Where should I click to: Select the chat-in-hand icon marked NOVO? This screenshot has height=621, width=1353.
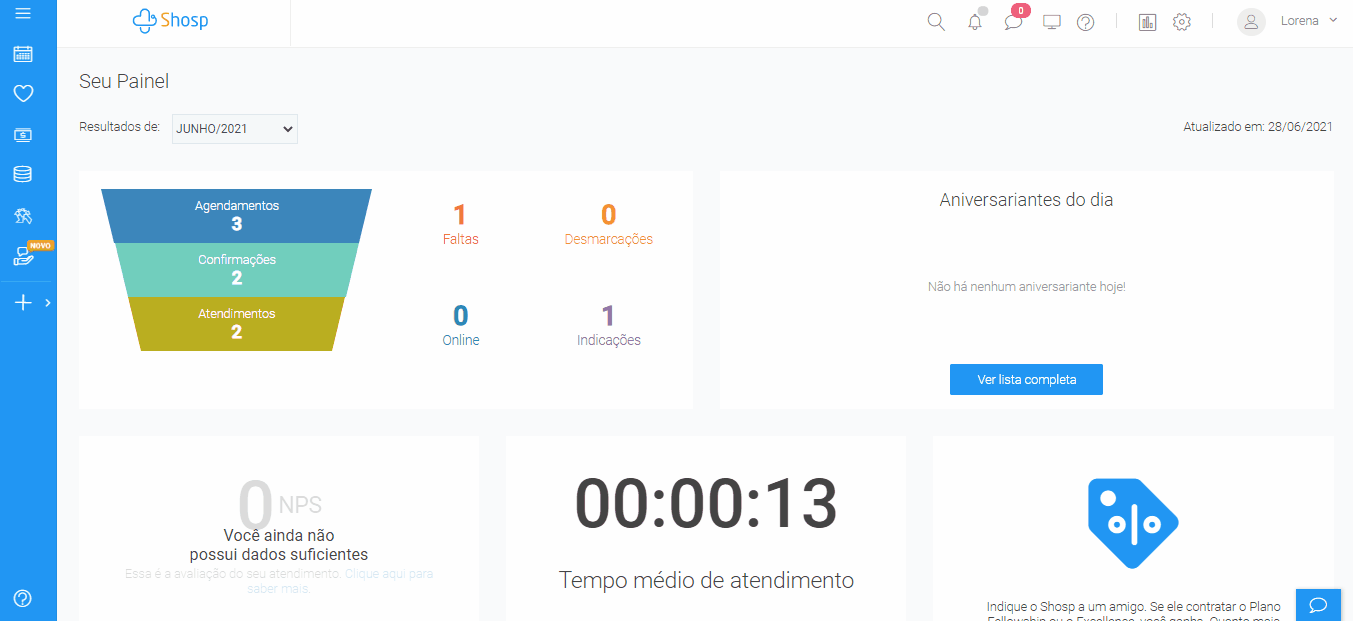pos(22,256)
